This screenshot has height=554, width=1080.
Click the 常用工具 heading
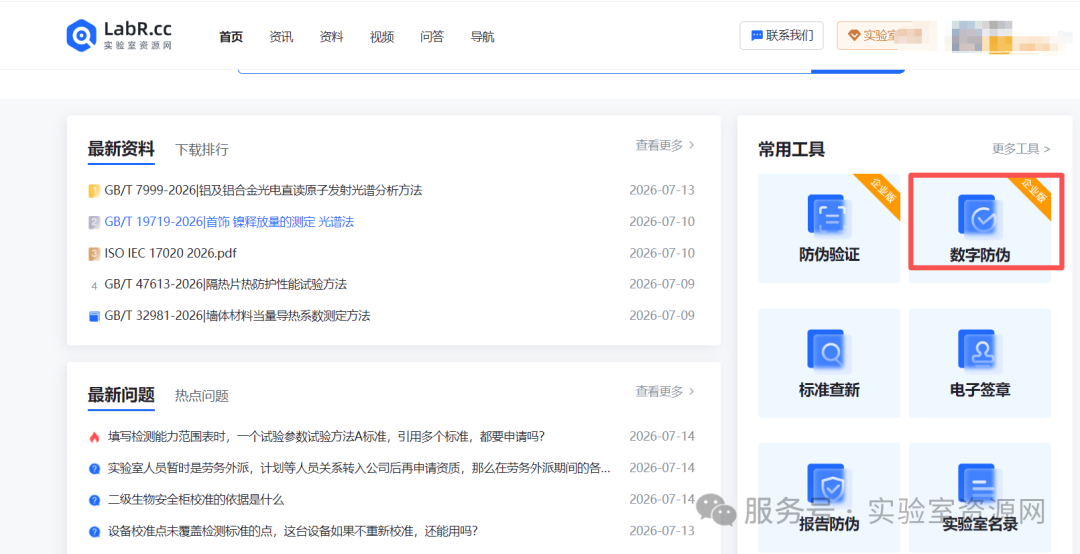click(x=791, y=149)
